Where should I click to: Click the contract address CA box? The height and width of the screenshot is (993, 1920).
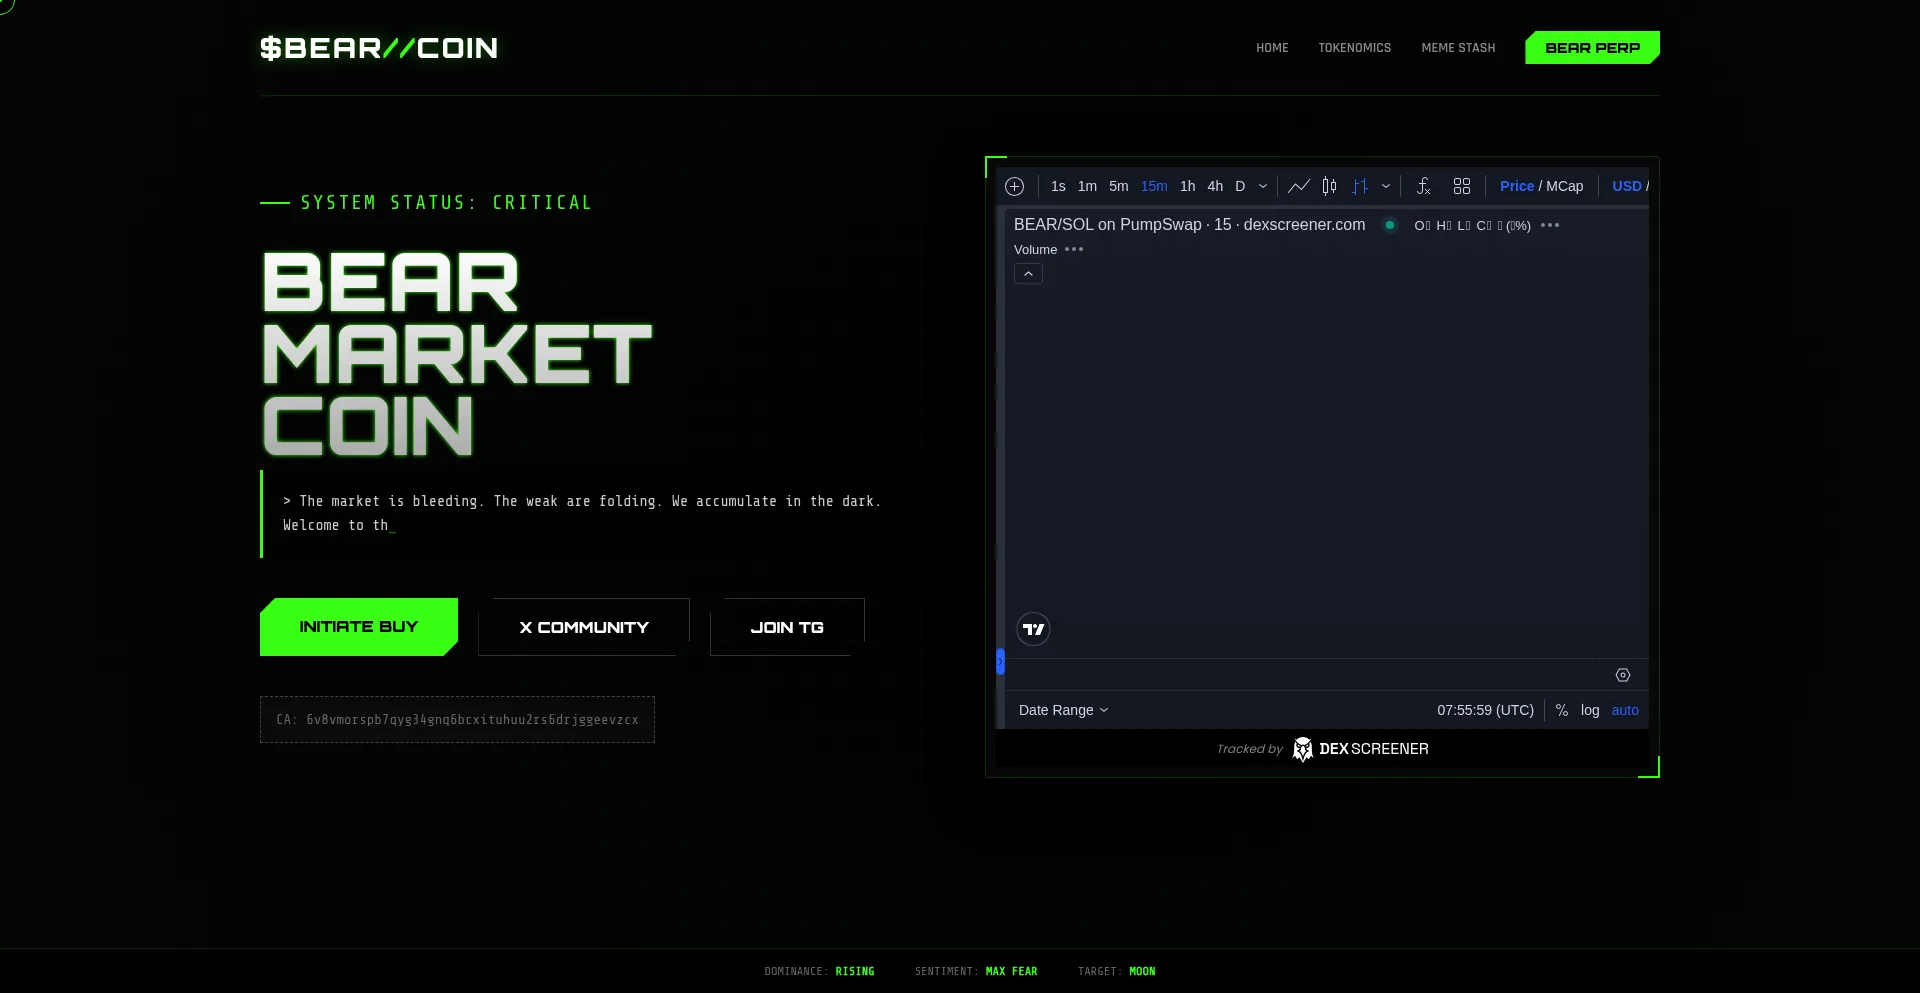pos(457,719)
